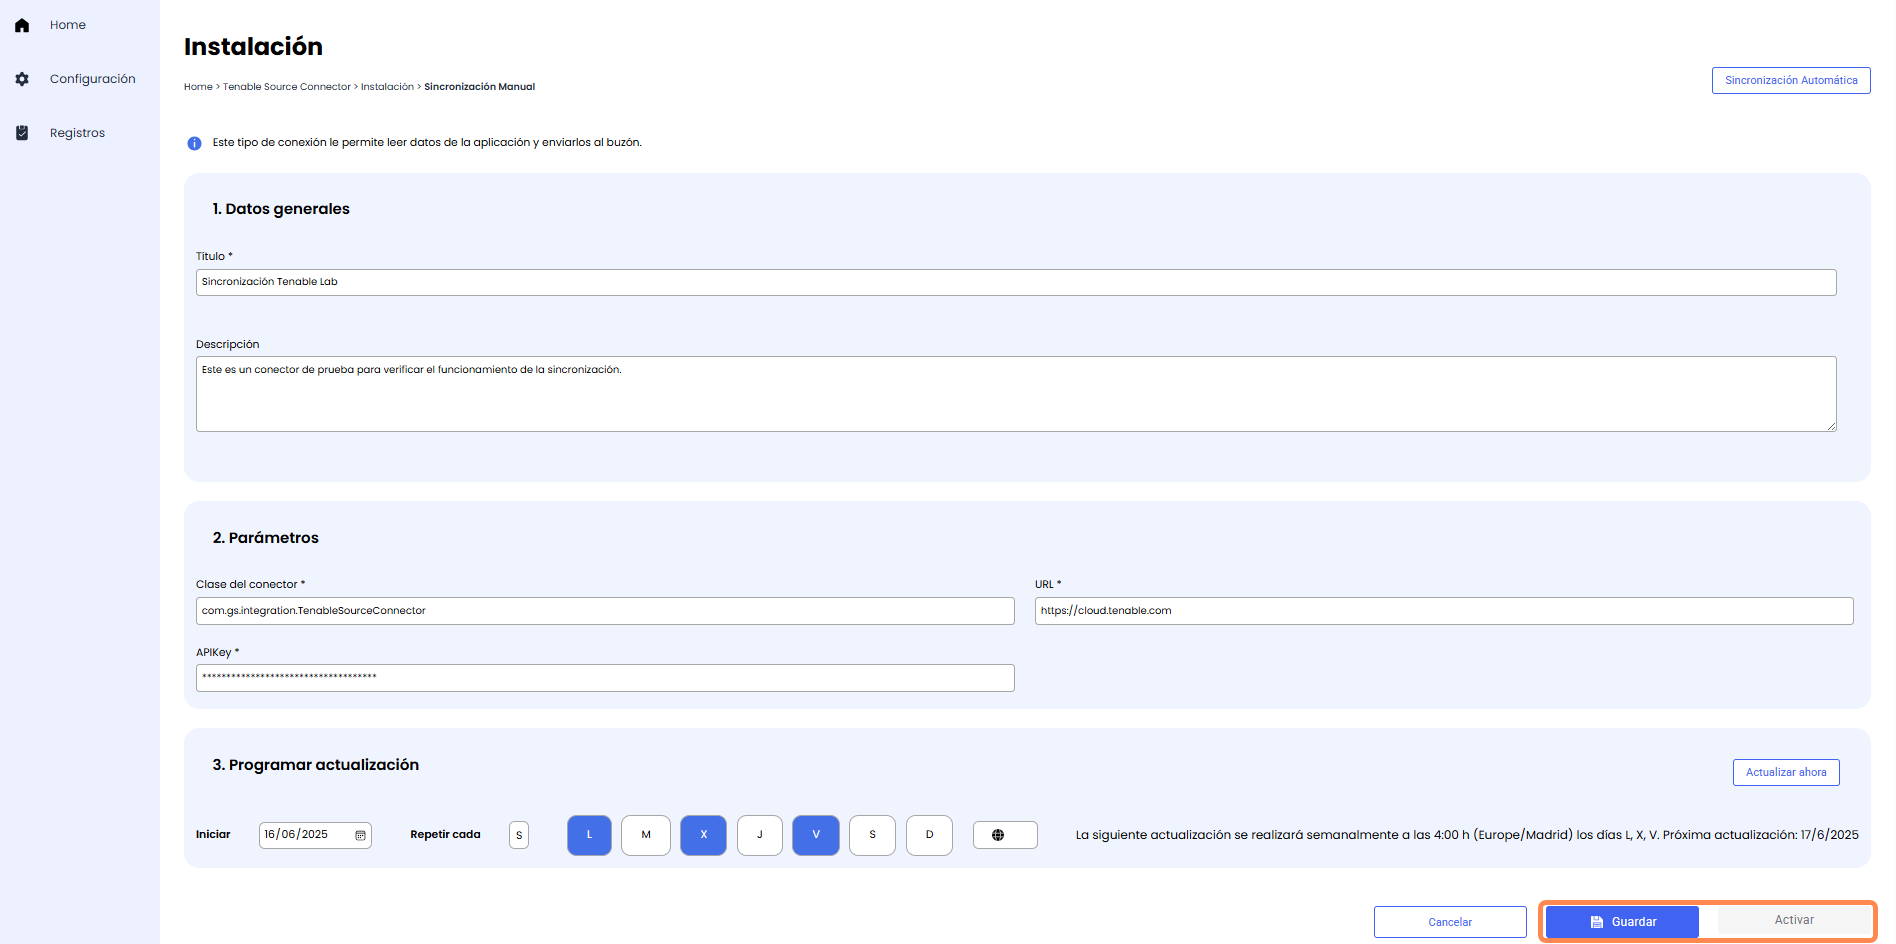Click the Home house icon in sidebar
The image size is (1896, 944).
point(22,25)
